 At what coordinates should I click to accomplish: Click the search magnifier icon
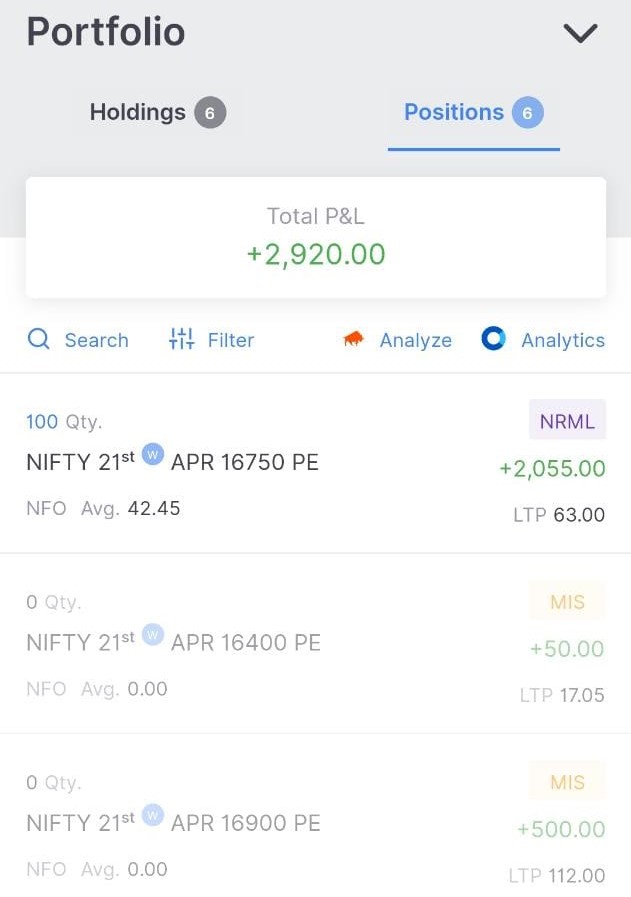click(39, 340)
